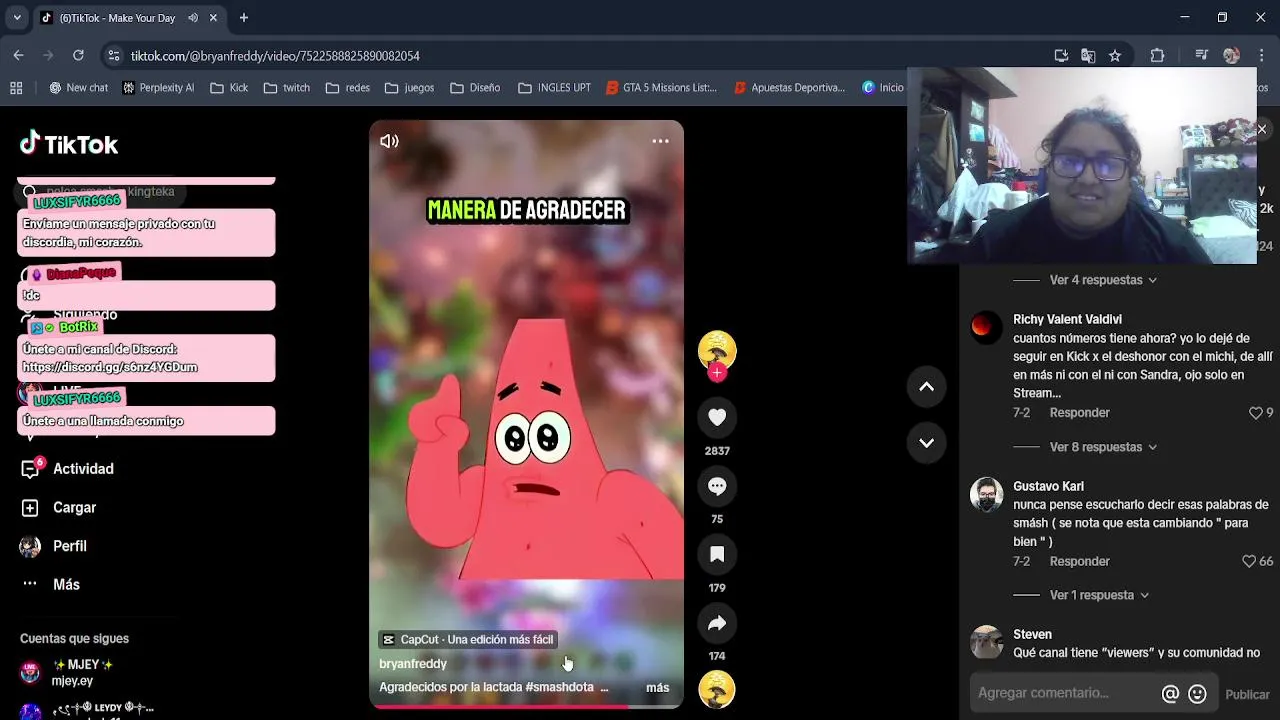Open Richy Valent Valdivi's profile name
Image resolution: width=1280 pixels, height=720 pixels.
point(1067,320)
